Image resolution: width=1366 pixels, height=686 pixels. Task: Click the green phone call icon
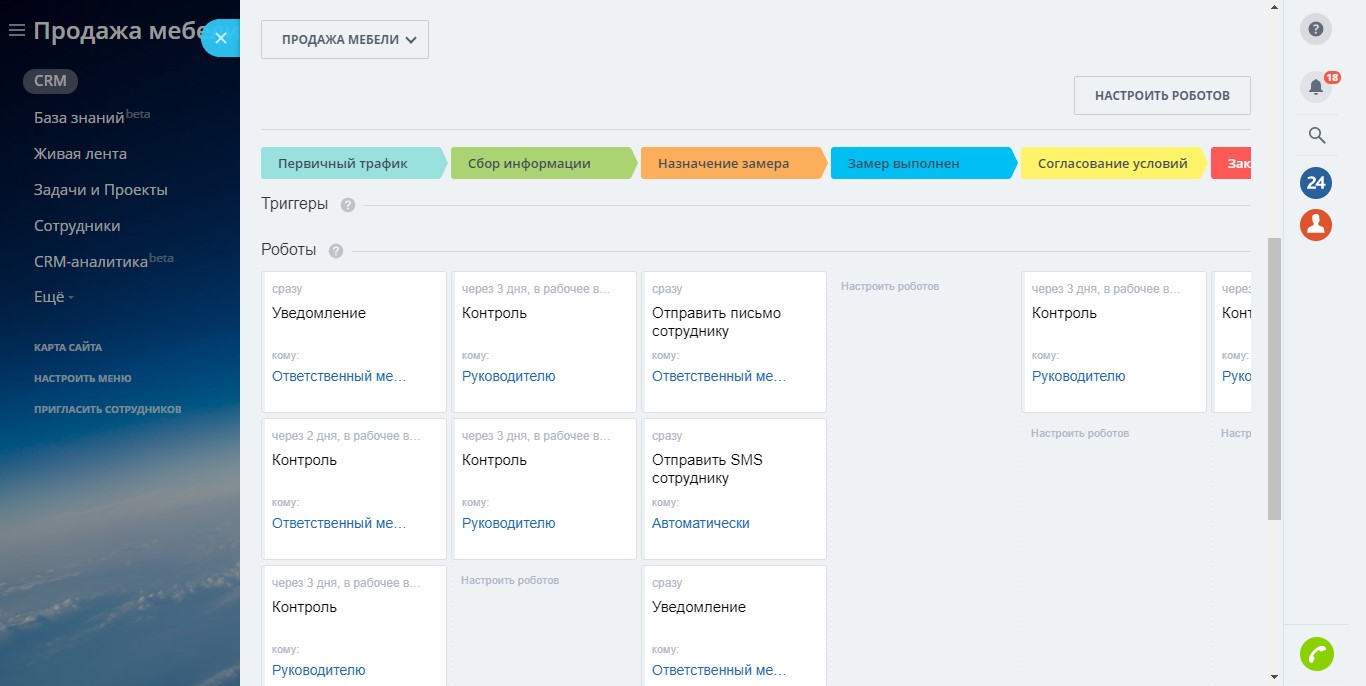pyautogui.click(x=1316, y=654)
